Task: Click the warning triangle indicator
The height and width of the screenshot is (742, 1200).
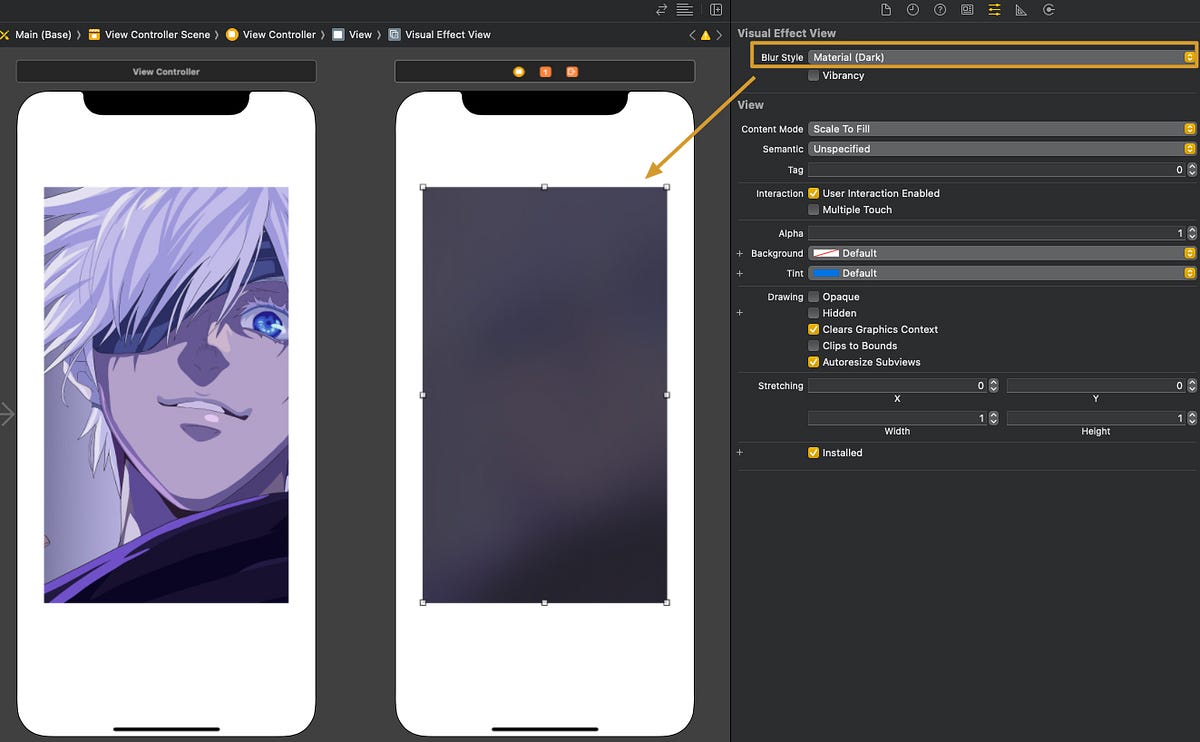Action: (705, 34)
